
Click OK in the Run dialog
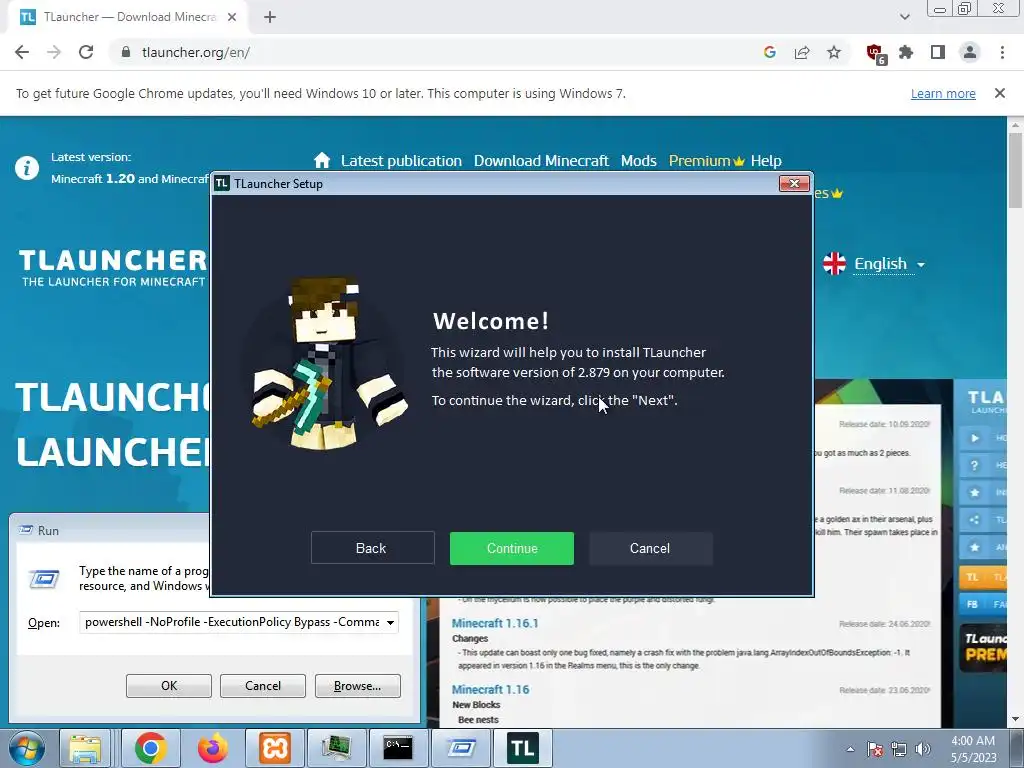click(168, 686)
